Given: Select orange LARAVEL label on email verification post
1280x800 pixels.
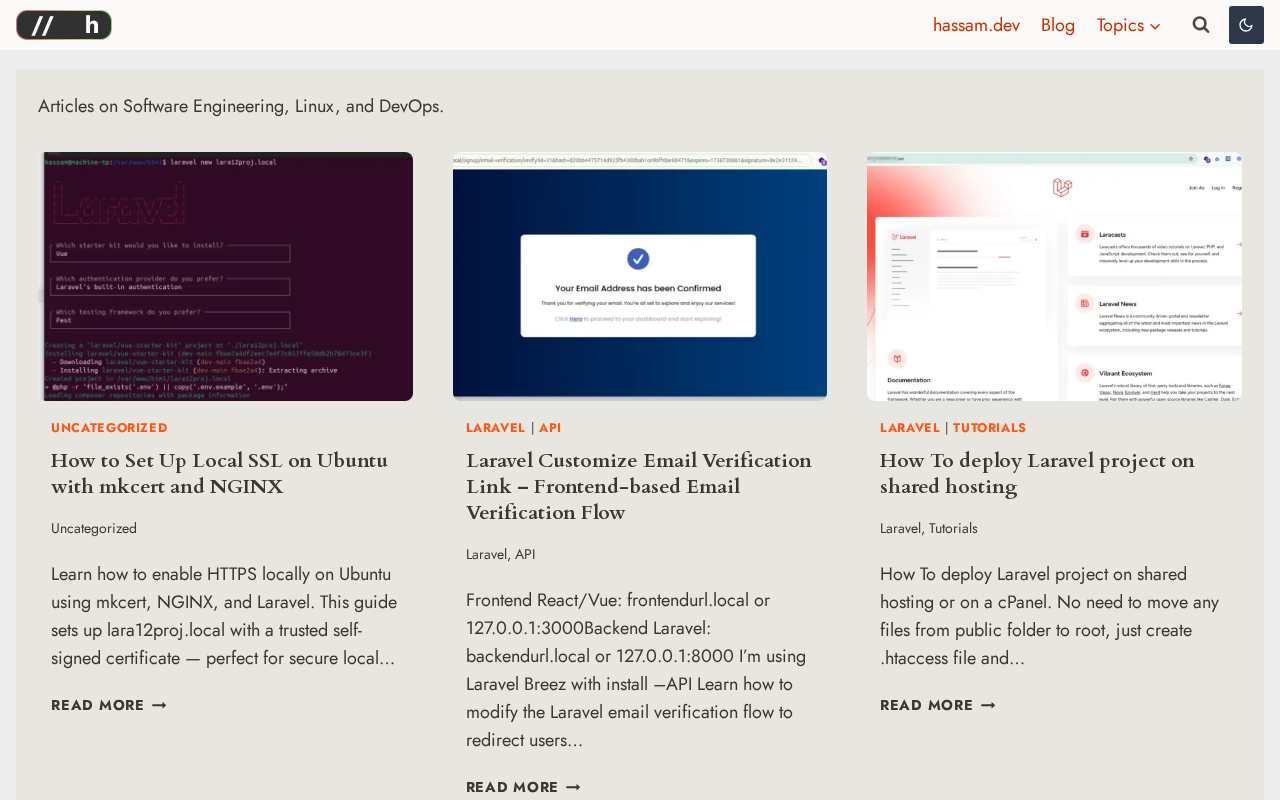Looking at the screenshot, I should coord(496,428).
